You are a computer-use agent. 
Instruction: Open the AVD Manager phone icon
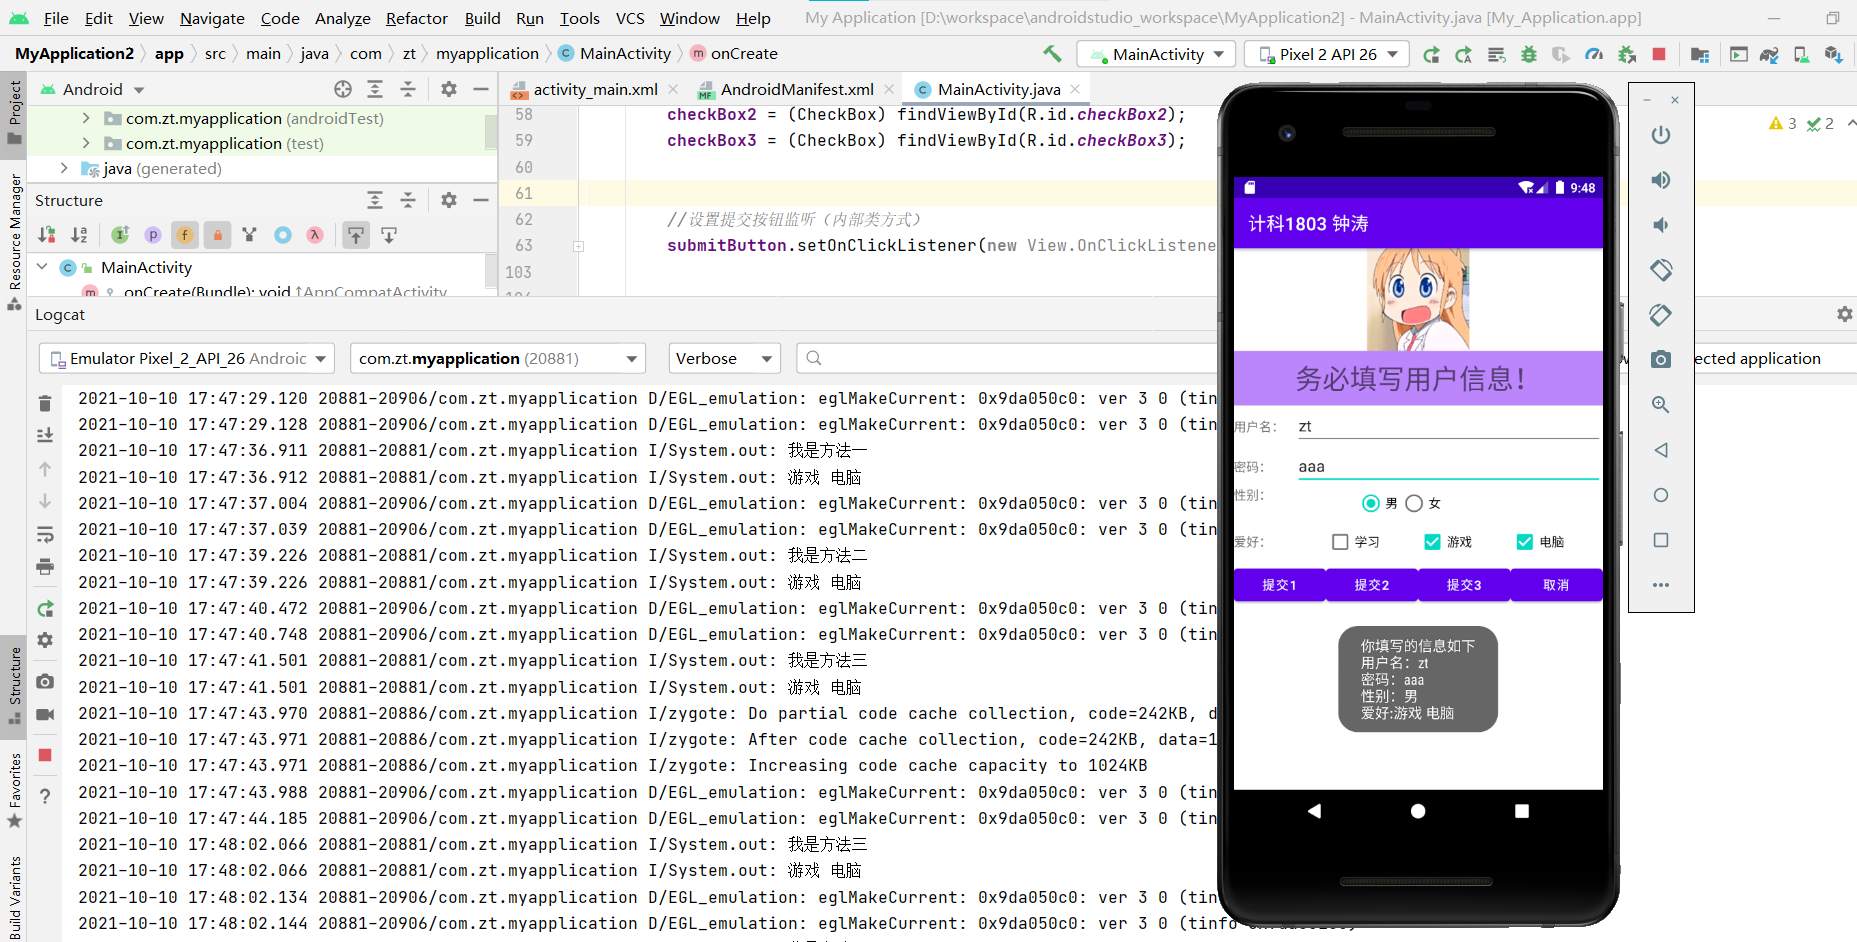(x=1801, y=54)
